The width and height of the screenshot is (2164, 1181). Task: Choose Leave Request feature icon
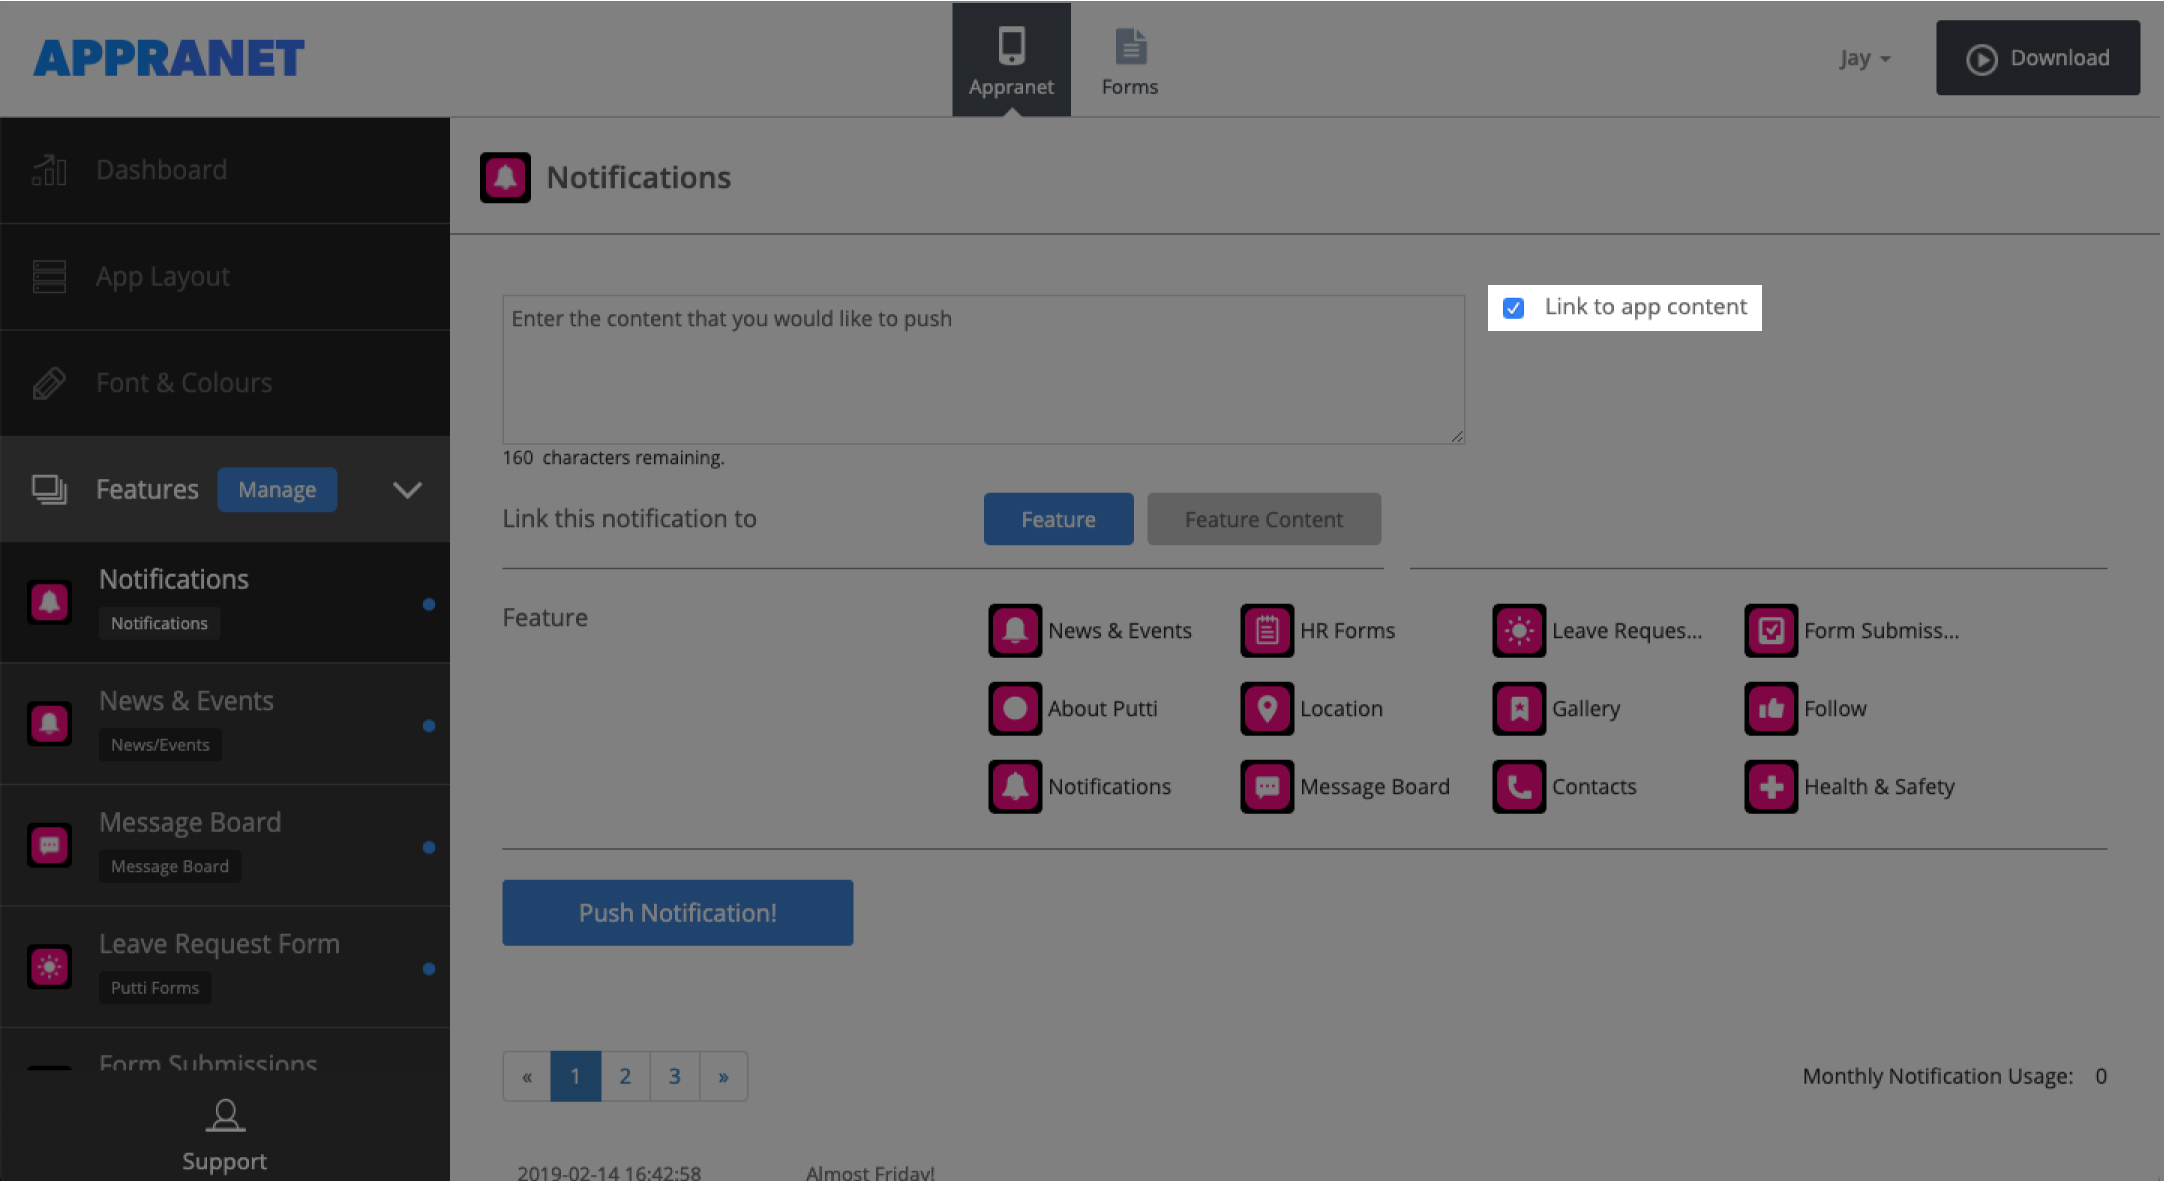pyautogui.click(x=1519, y=631)
